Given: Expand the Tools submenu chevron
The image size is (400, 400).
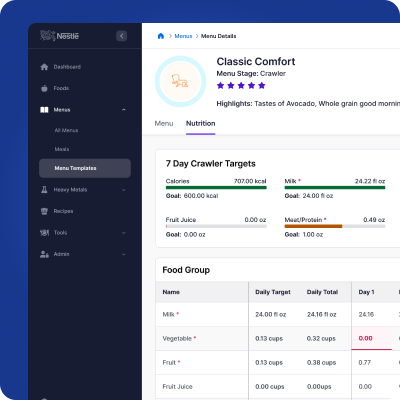Looking at the screenshot, I should tap(124, 233).
